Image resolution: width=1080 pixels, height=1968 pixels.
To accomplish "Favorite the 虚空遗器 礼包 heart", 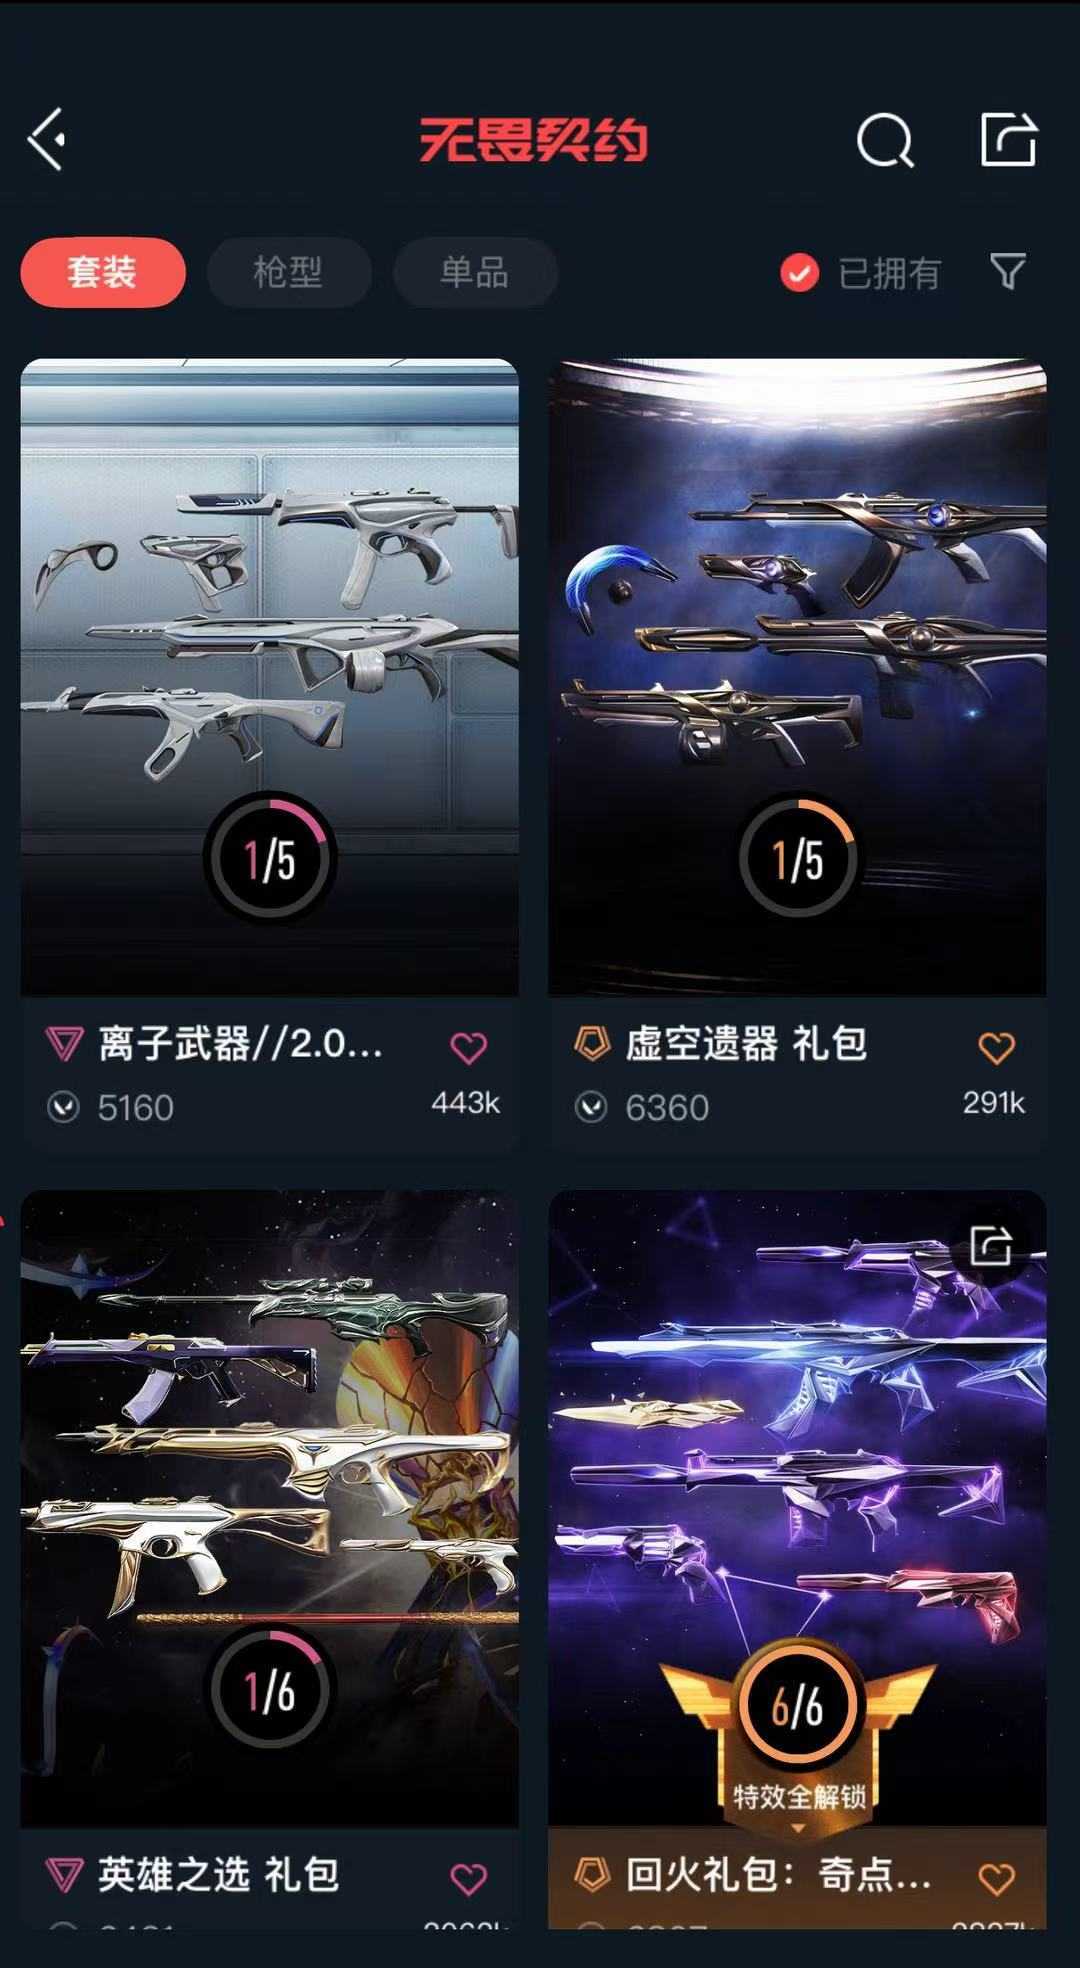I will pos(996,1047).
